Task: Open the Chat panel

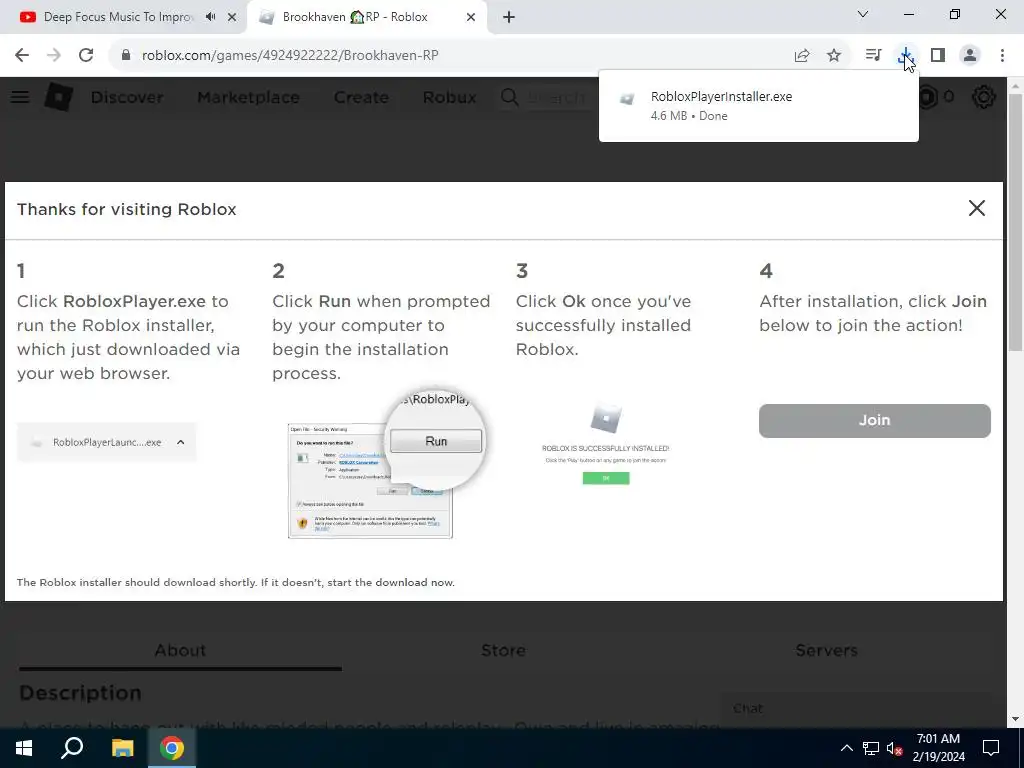Action: point(856,709)
